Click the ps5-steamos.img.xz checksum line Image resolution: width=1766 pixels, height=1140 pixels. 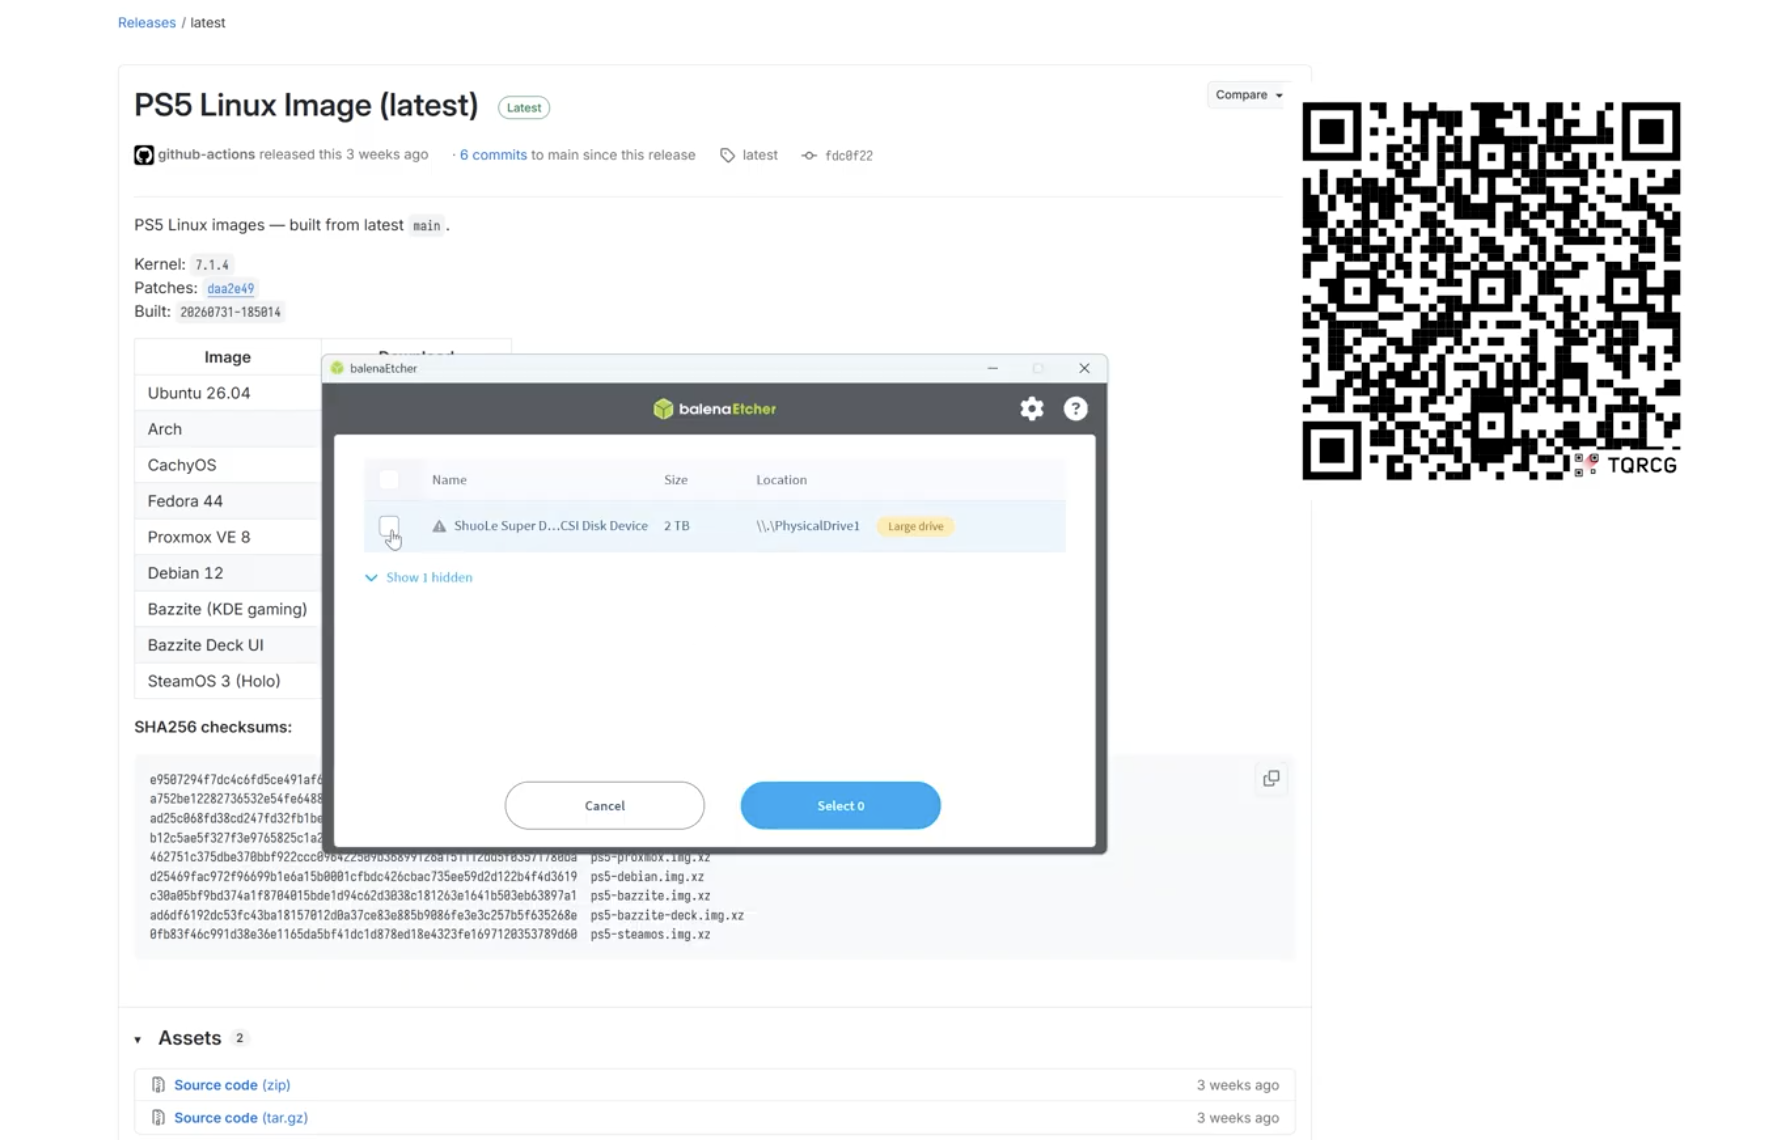click(430, 934)
